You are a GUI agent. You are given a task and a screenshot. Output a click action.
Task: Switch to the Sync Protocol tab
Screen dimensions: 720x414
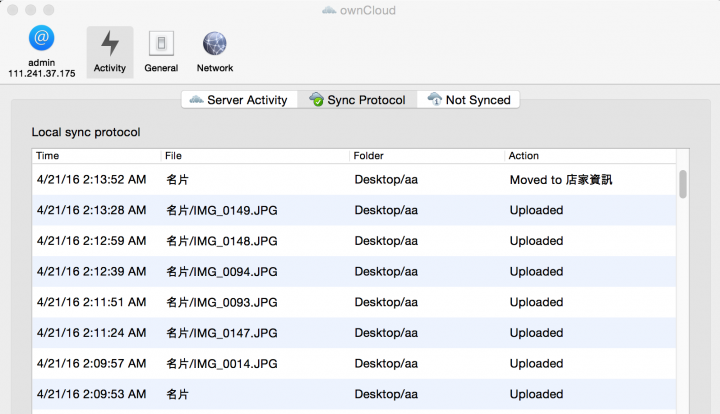(x=357, y=100)
